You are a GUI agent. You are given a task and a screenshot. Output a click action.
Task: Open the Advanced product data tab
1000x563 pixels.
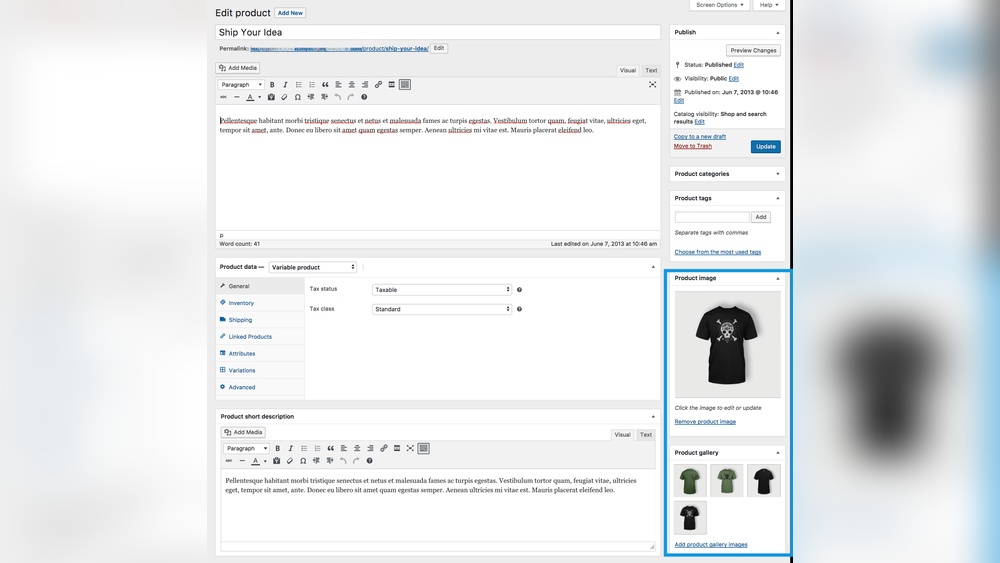click(242, 387)
